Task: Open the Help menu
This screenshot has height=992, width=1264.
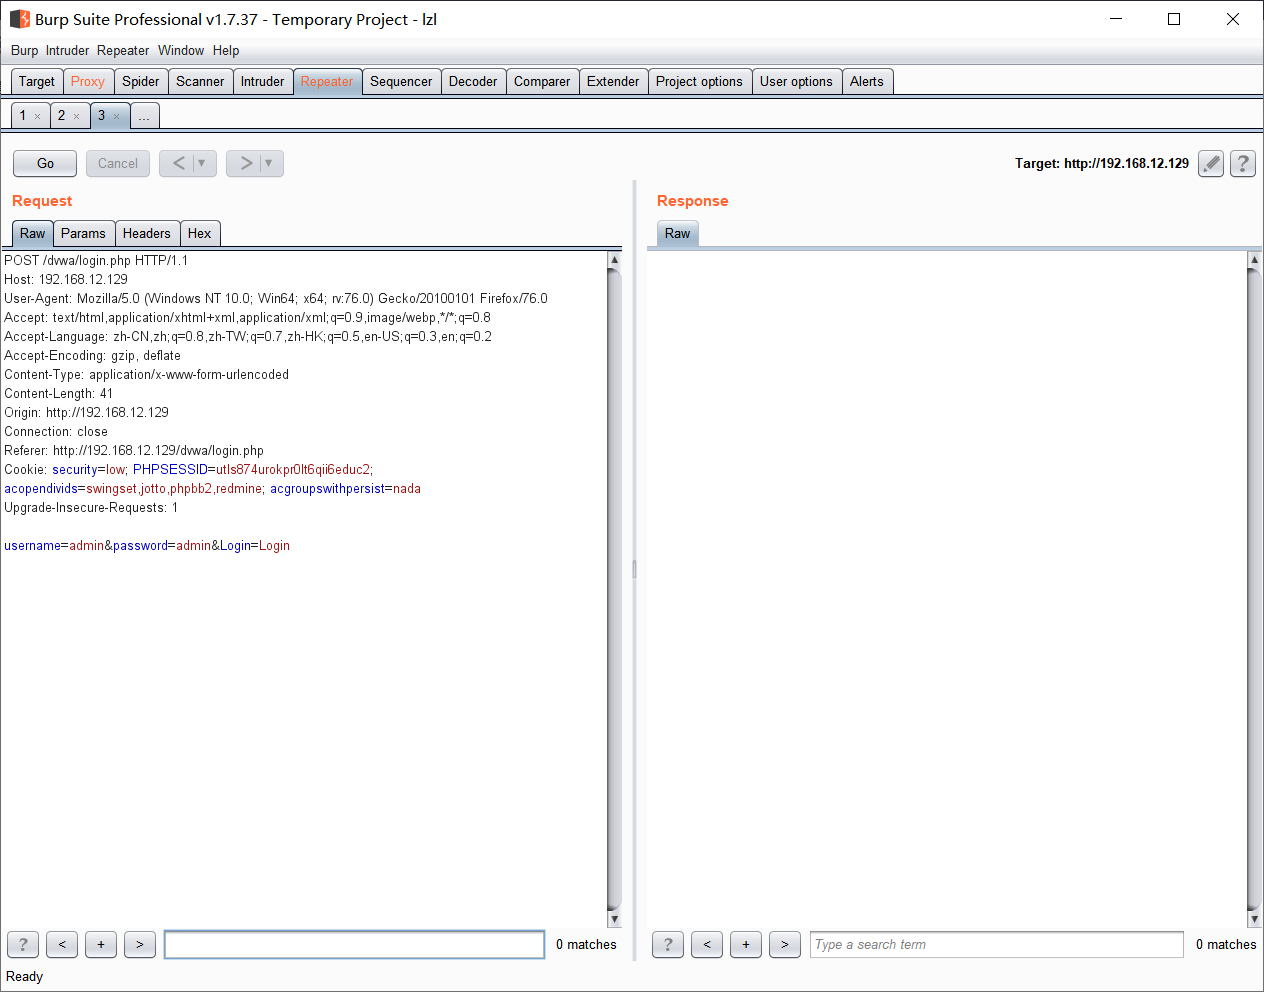Action: coord(226,50)
